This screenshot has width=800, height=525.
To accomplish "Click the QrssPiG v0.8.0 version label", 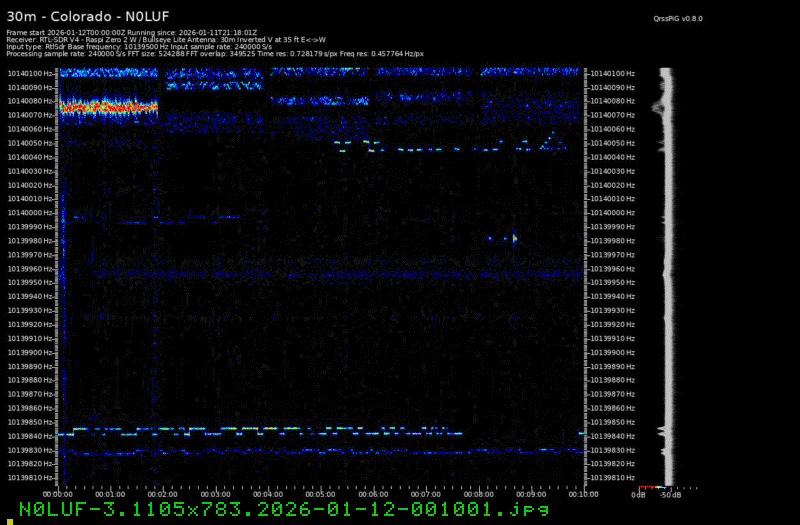I will pyautogui.click(x=676, y=18).
